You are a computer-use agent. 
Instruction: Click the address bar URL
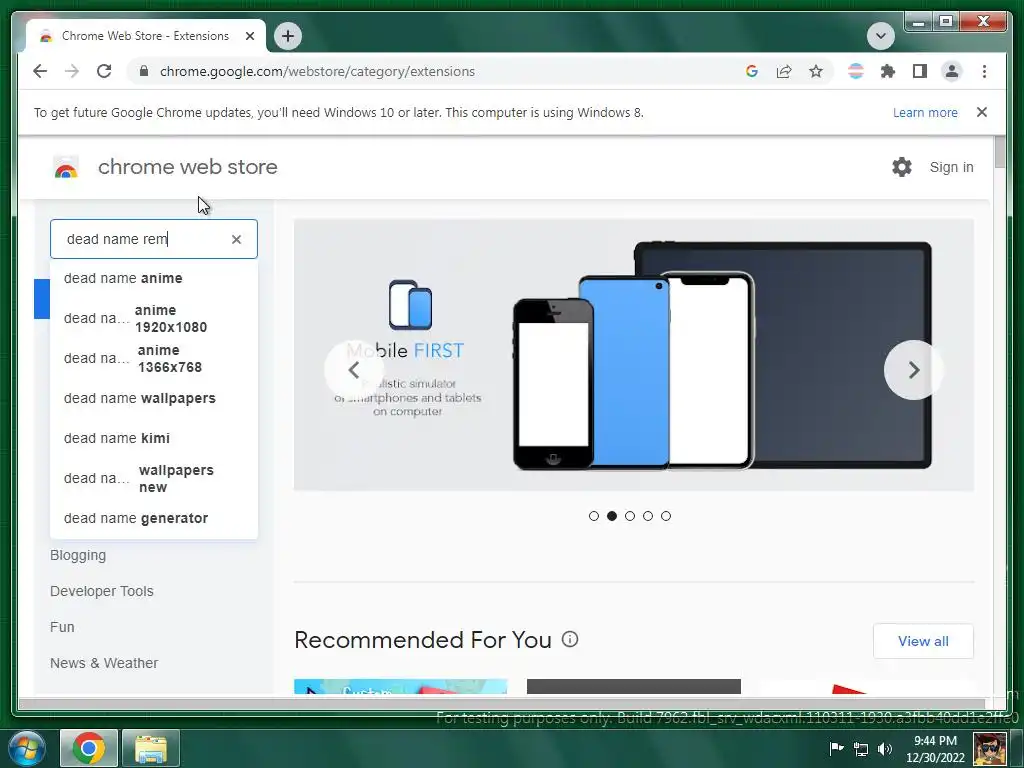pos(317,71)
